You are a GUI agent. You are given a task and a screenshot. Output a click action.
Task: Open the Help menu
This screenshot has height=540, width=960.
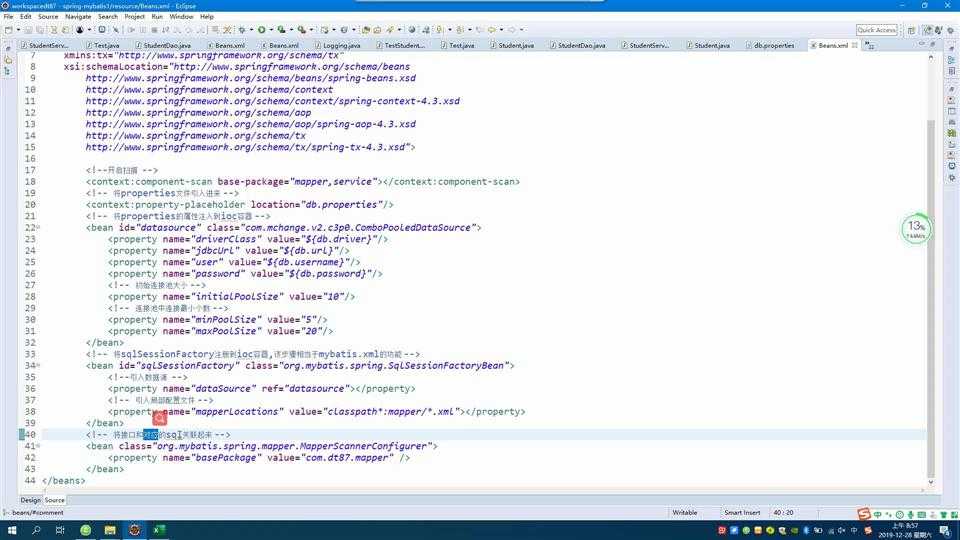pyautogui.click(x=207, y=17)
